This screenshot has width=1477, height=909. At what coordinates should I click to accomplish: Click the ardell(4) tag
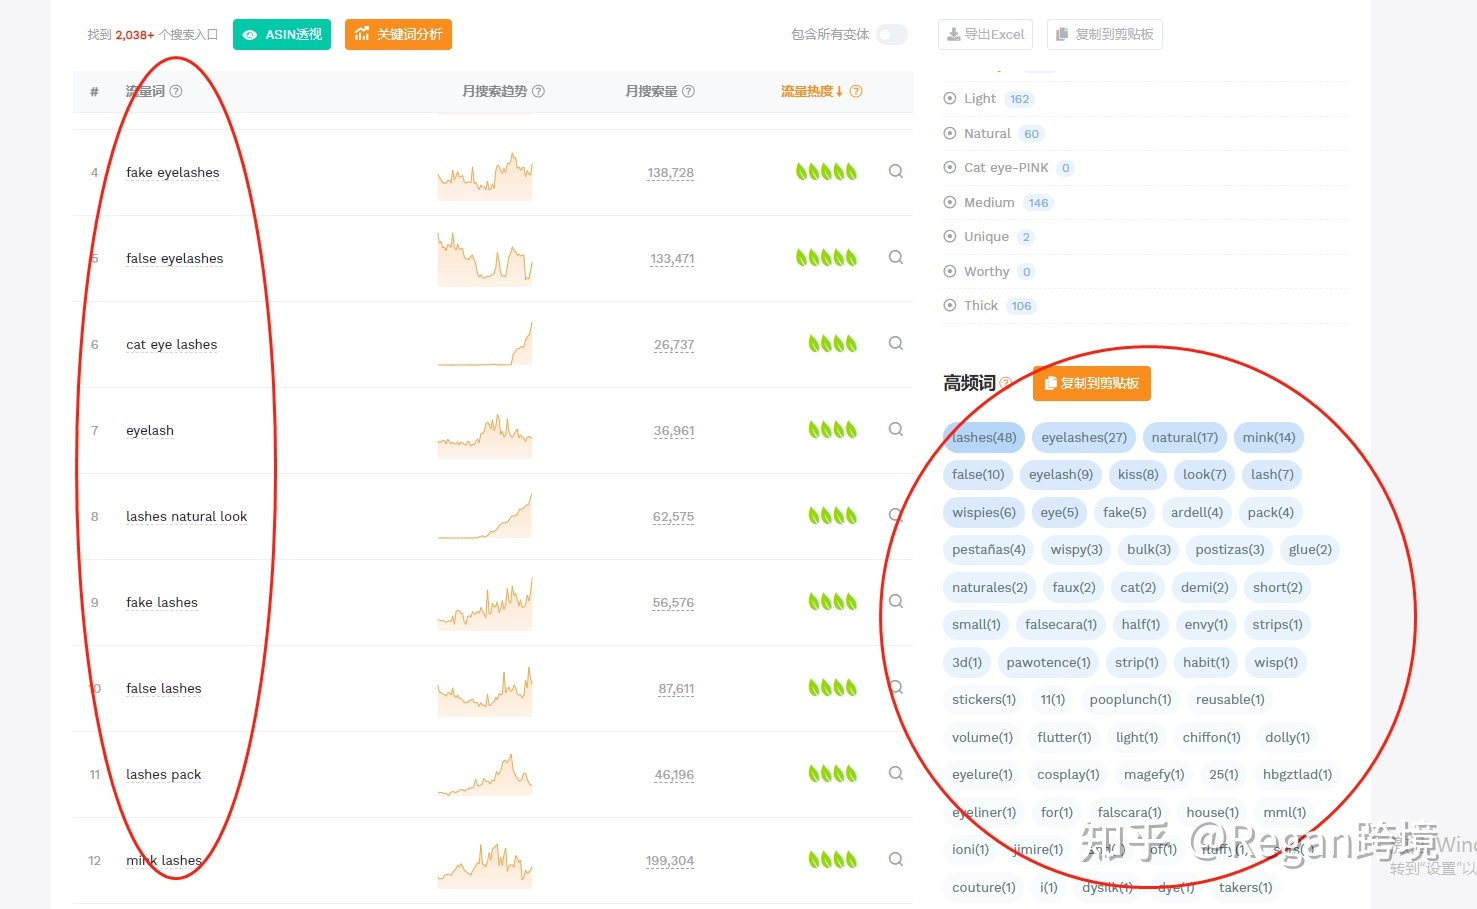(x=1197, y=512)
